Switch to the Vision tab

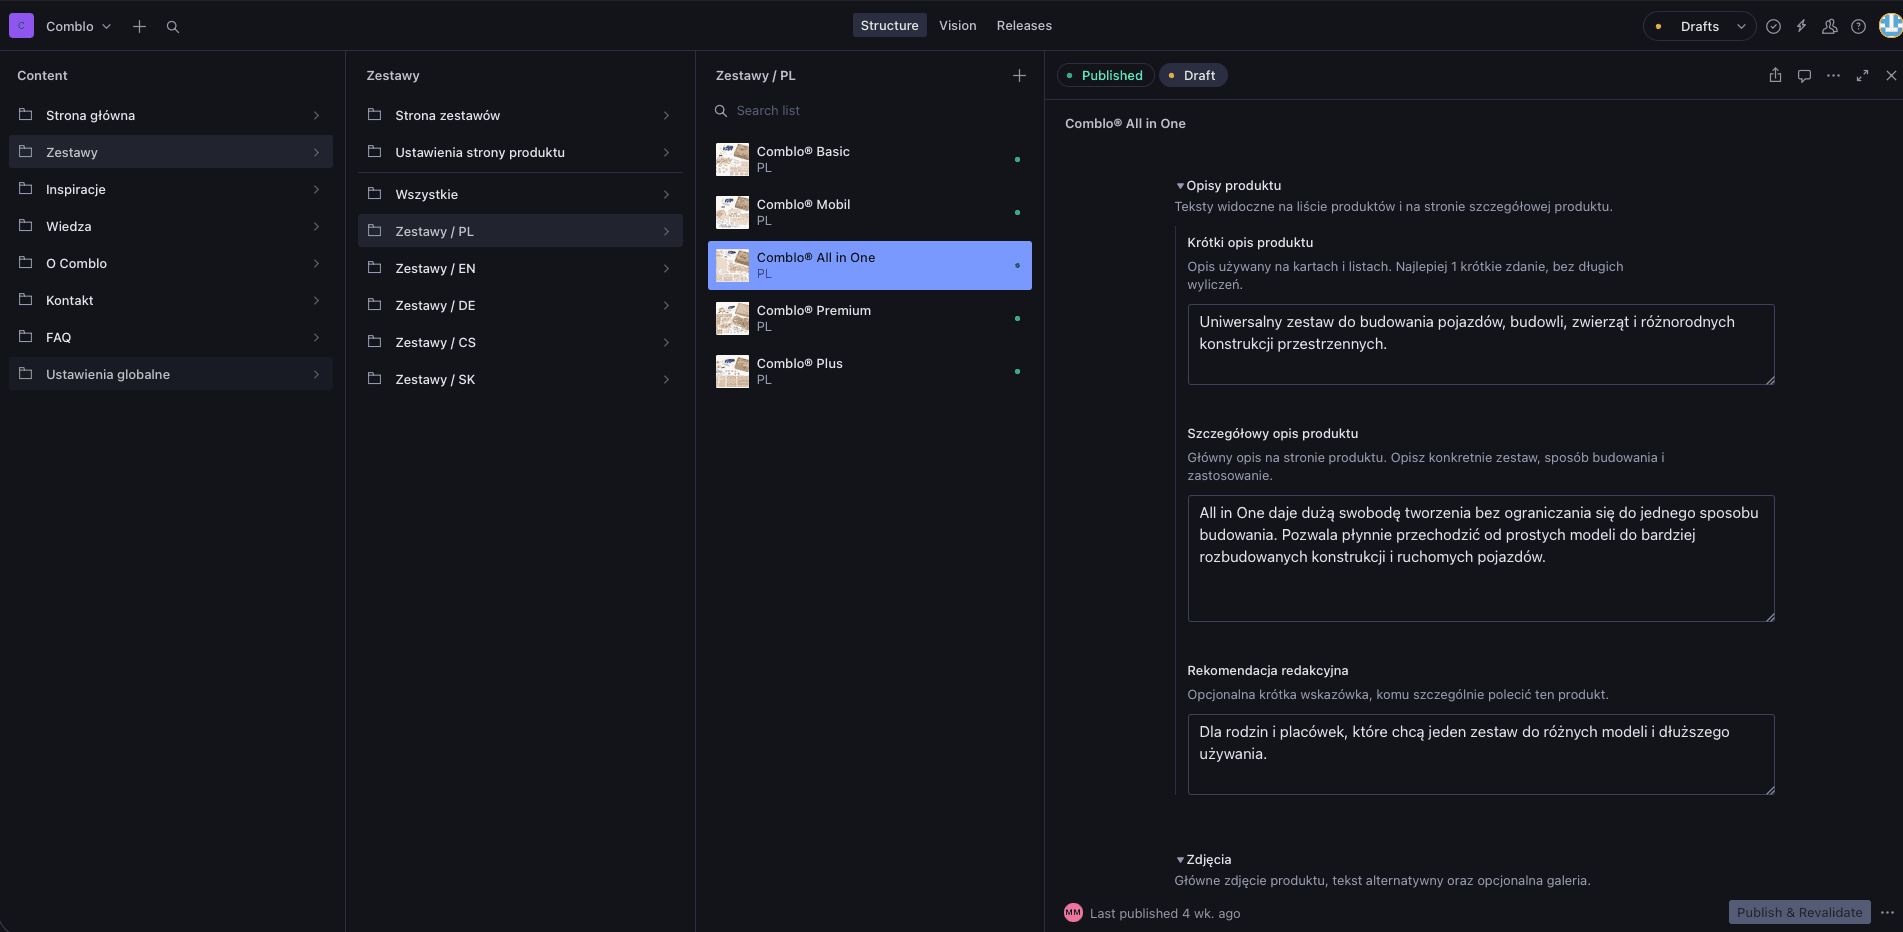pos(957,26)
